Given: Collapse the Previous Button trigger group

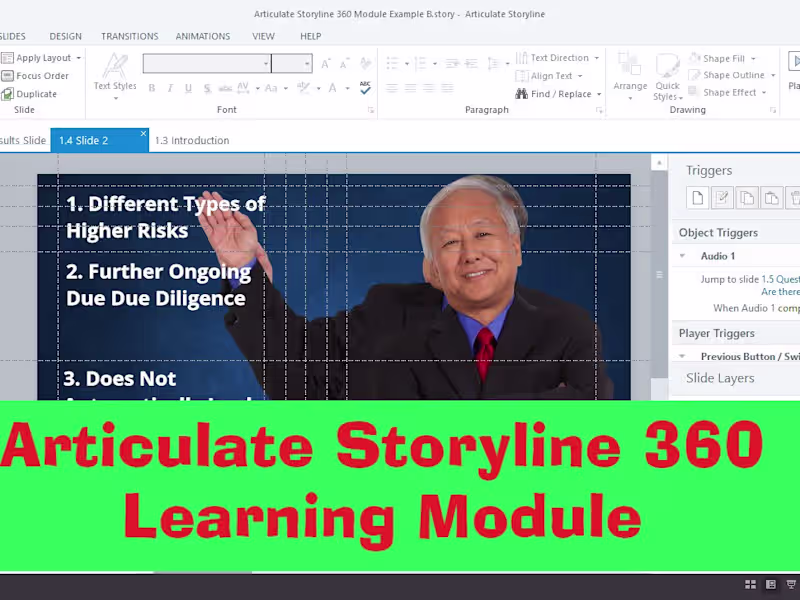Looking at the screenshot, I should point(683,356).
